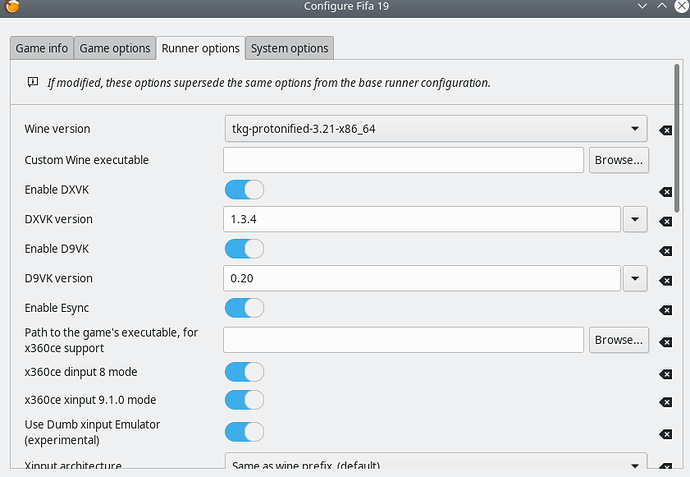
Task: Reset DXVK version with its clear icon
Action: point(665,221)
